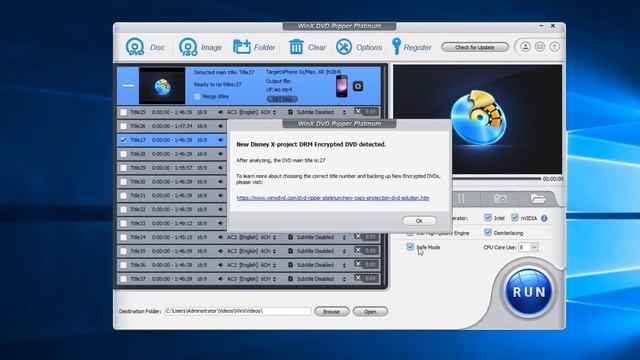Open the winxdvd.com copy-protection link

[333, 198]
